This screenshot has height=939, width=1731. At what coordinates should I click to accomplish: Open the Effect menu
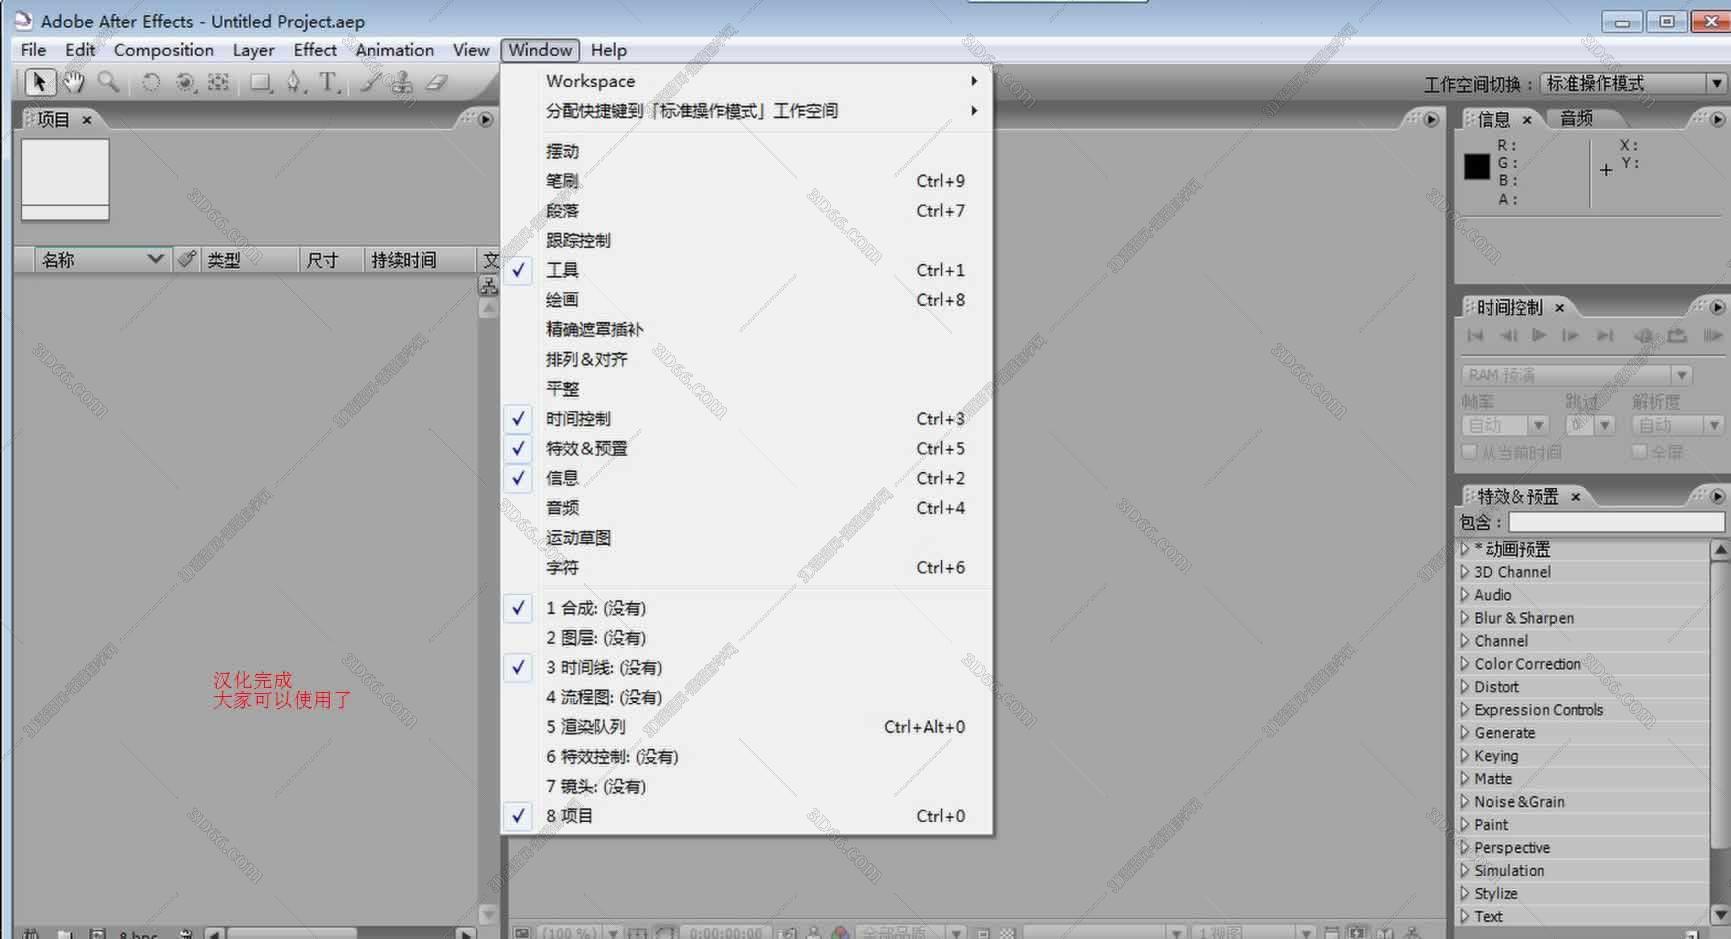pyautogui.click(x=315, y=50)
